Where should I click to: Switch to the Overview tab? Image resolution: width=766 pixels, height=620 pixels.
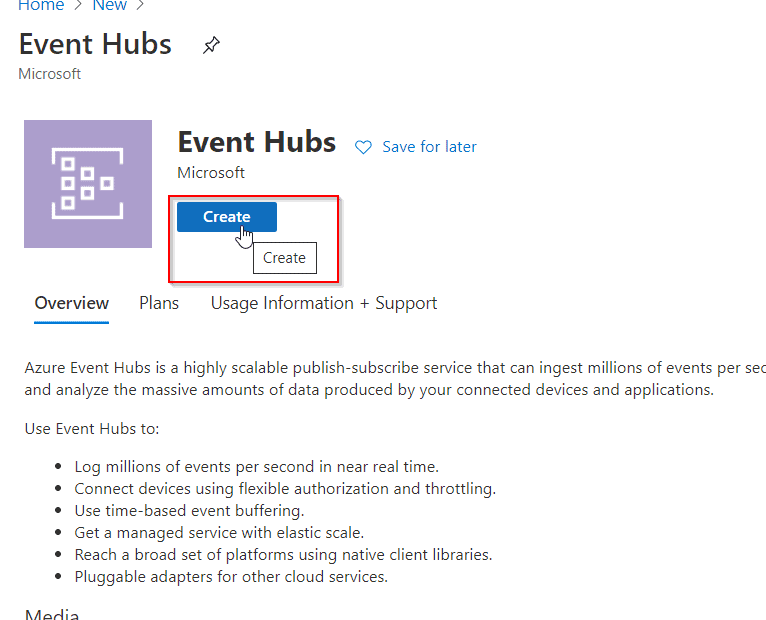[71, 303]
